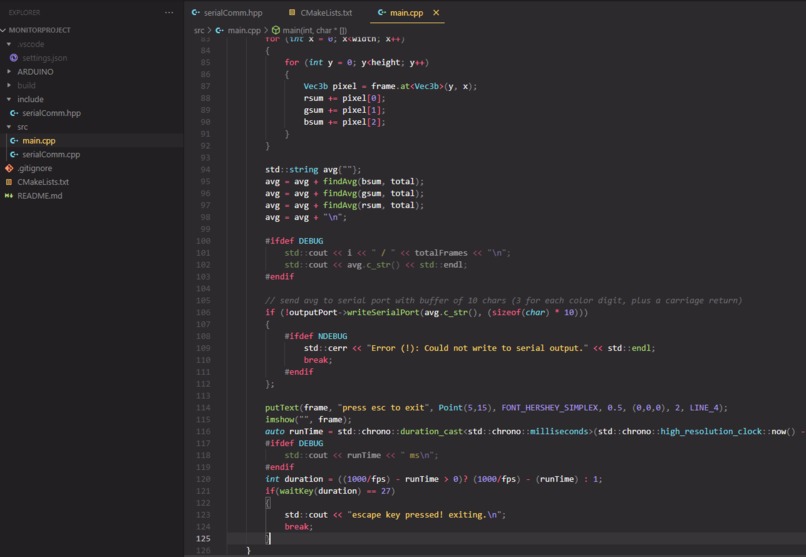Click "escape key pressed! exiting." string
Screen dimensions: 806x557
click(x=418, y=515)
